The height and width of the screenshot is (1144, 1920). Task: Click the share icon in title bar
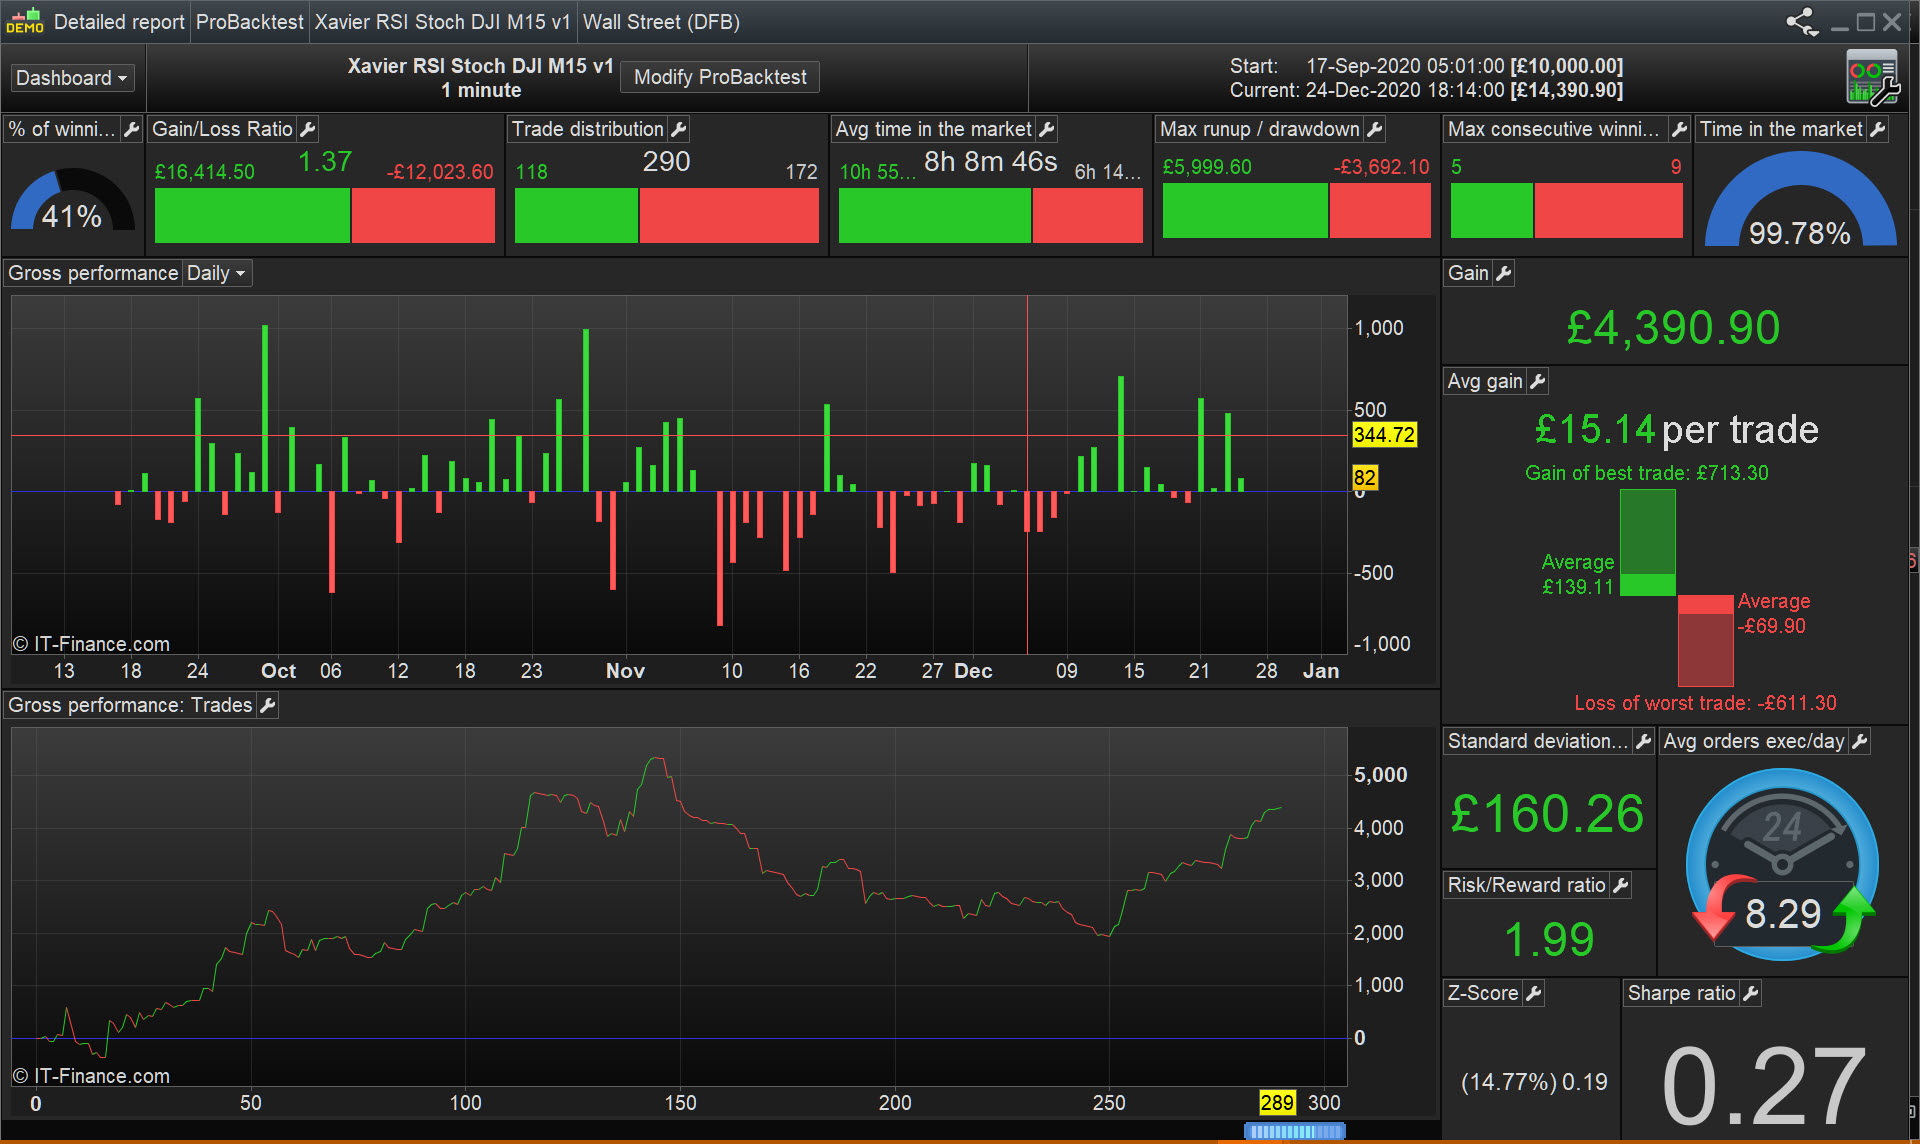pos(1802,22)
